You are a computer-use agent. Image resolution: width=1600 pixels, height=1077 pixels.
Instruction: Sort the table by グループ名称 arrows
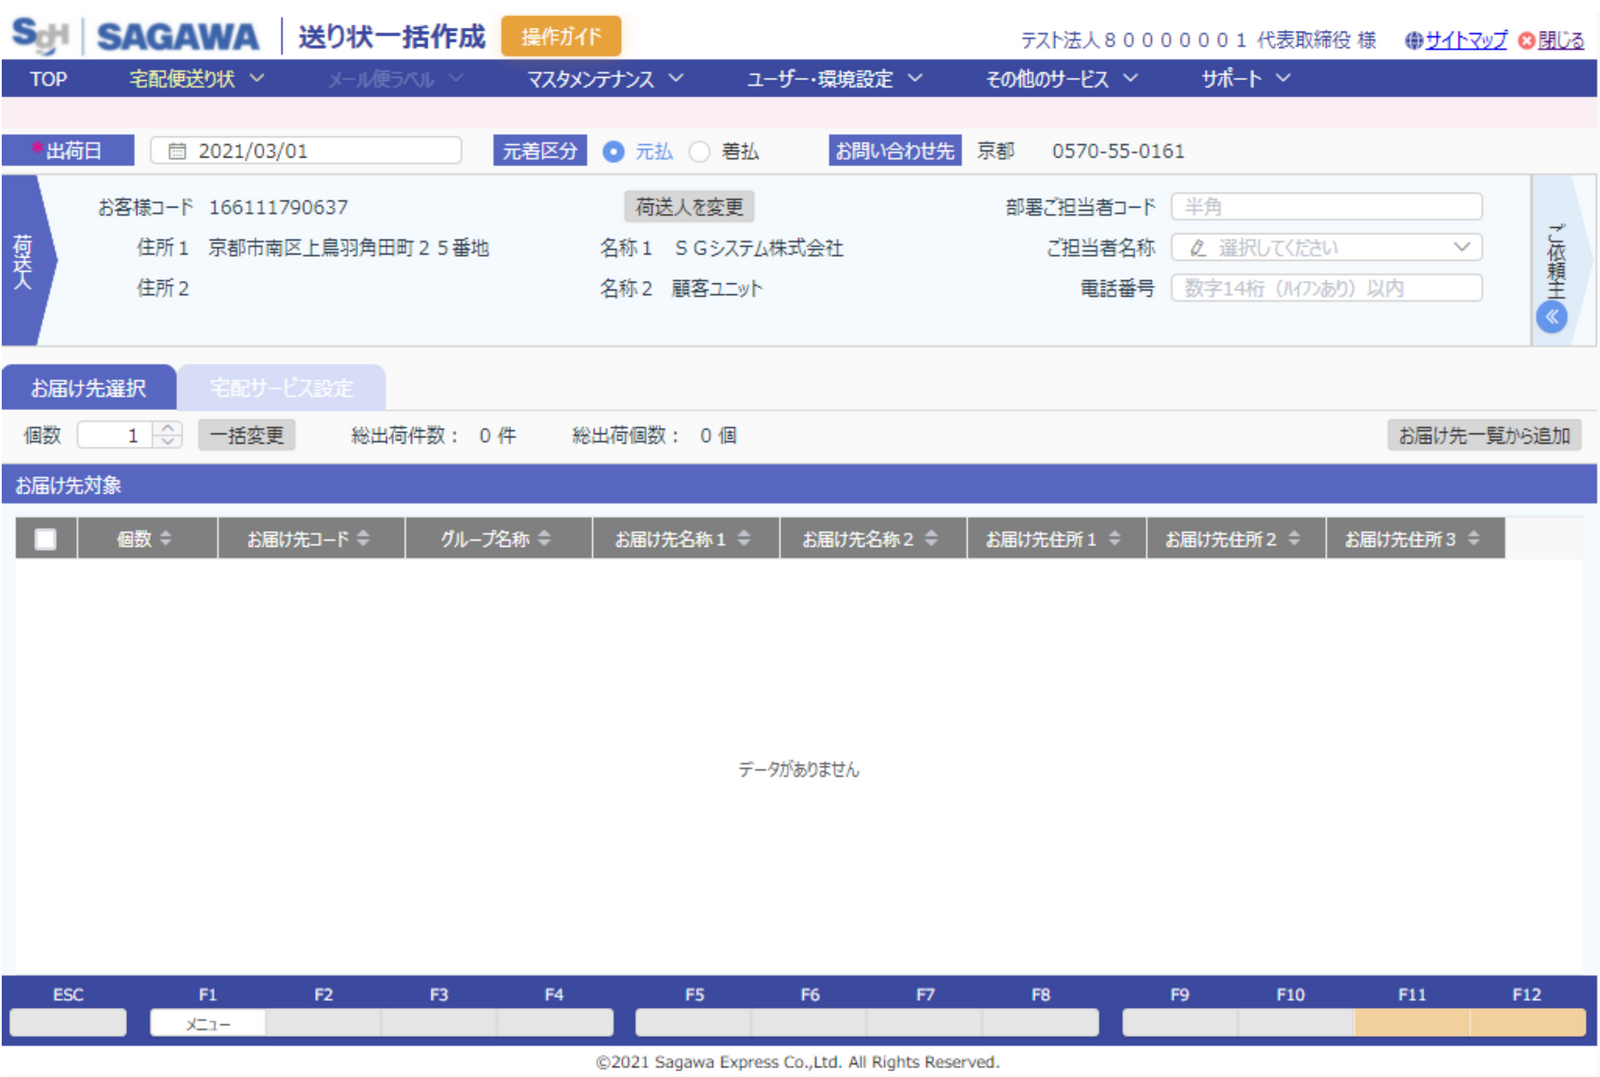click(x=544, y=537)
